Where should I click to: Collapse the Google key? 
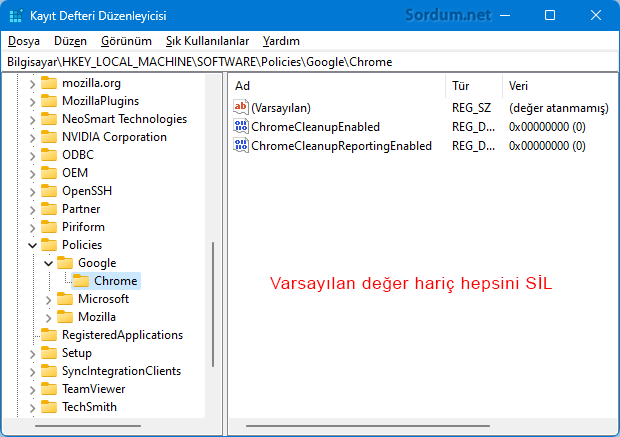coord(48,263)
